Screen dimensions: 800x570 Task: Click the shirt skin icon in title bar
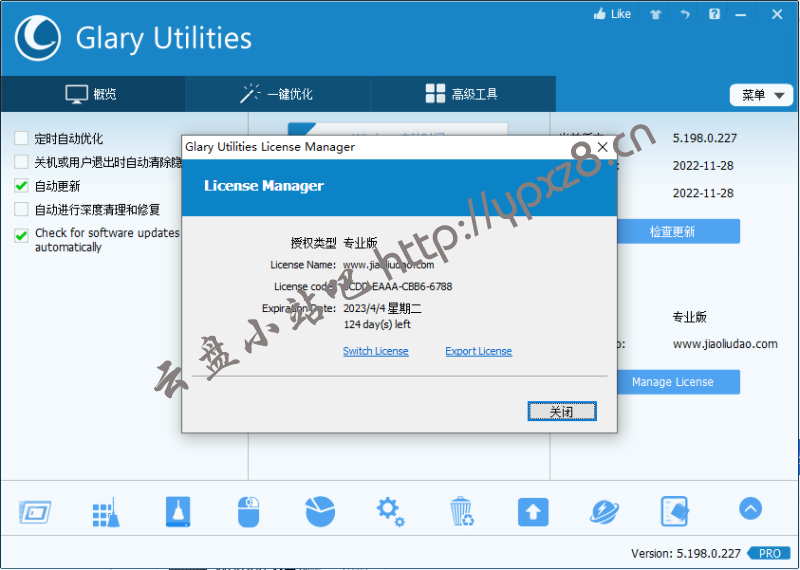point(656,14)
